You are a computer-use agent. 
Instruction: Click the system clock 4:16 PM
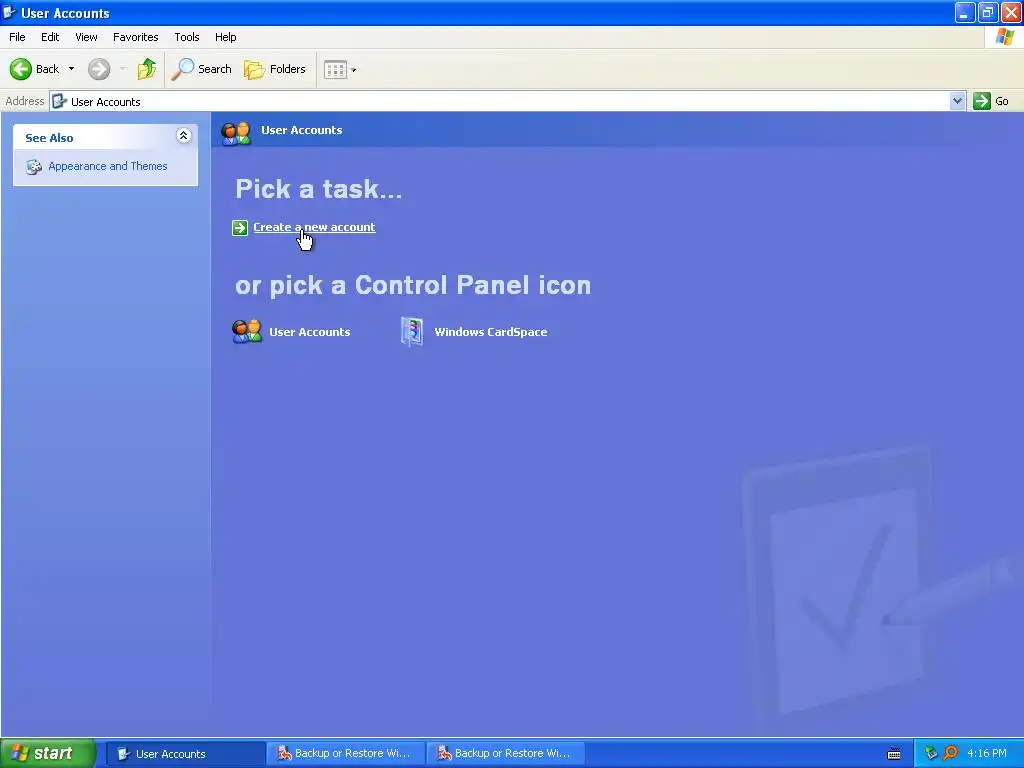coord(987,754)
